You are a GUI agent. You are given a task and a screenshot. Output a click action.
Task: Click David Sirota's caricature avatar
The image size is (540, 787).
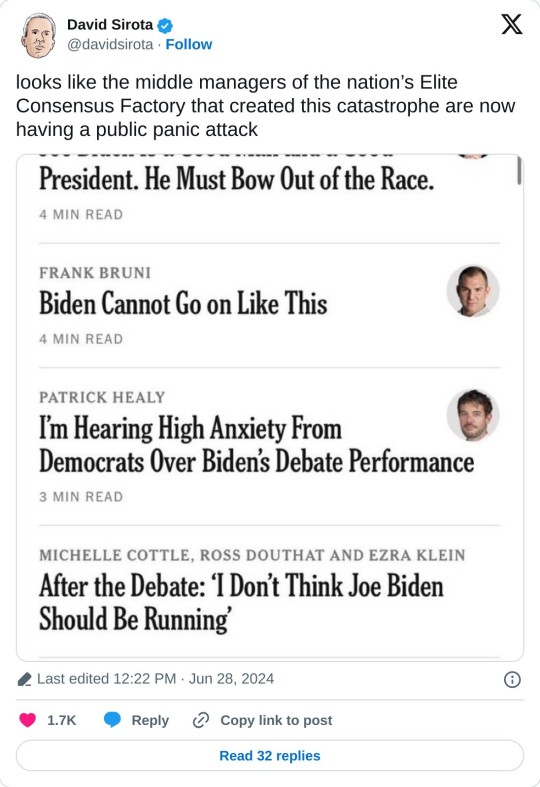point(38,35)
